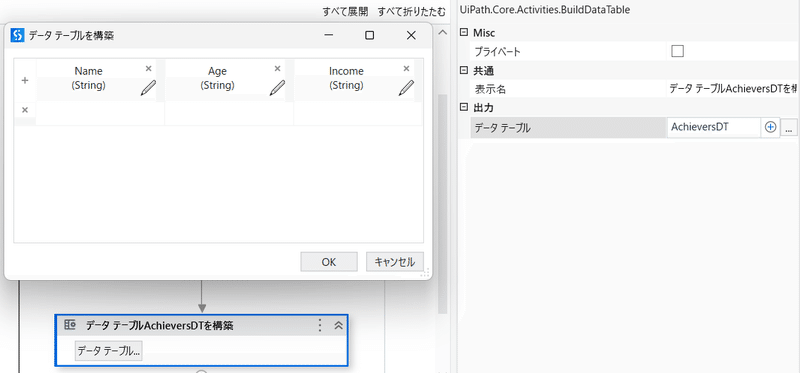Click the Build Data Table activity icon
This screenshot has height=373, width=800.
coord(70,325)
